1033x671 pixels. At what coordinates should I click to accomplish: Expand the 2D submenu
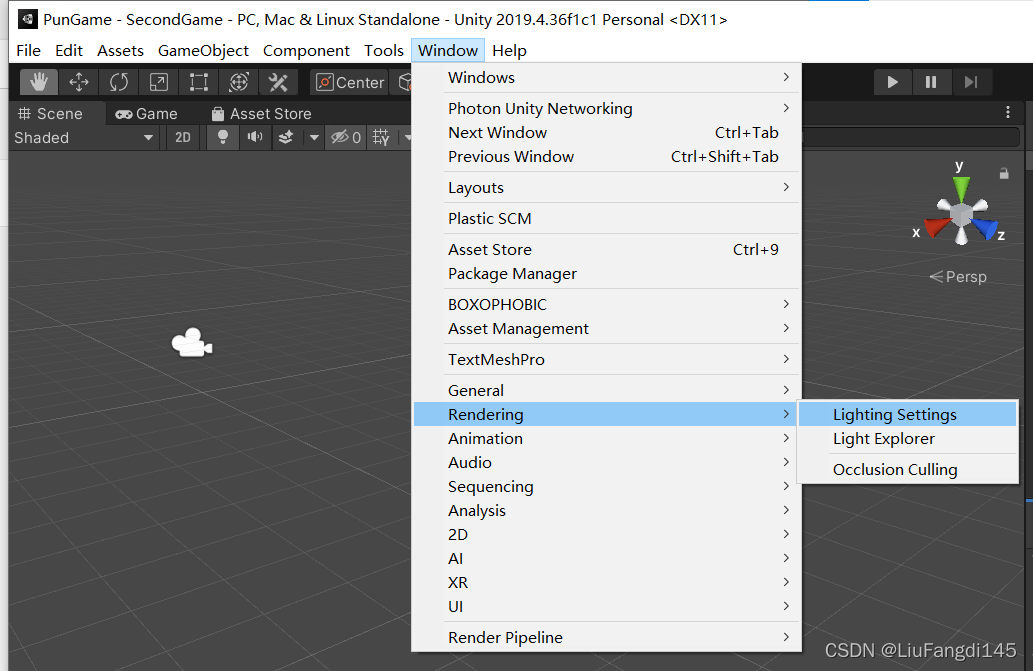[x=607, y=535]
